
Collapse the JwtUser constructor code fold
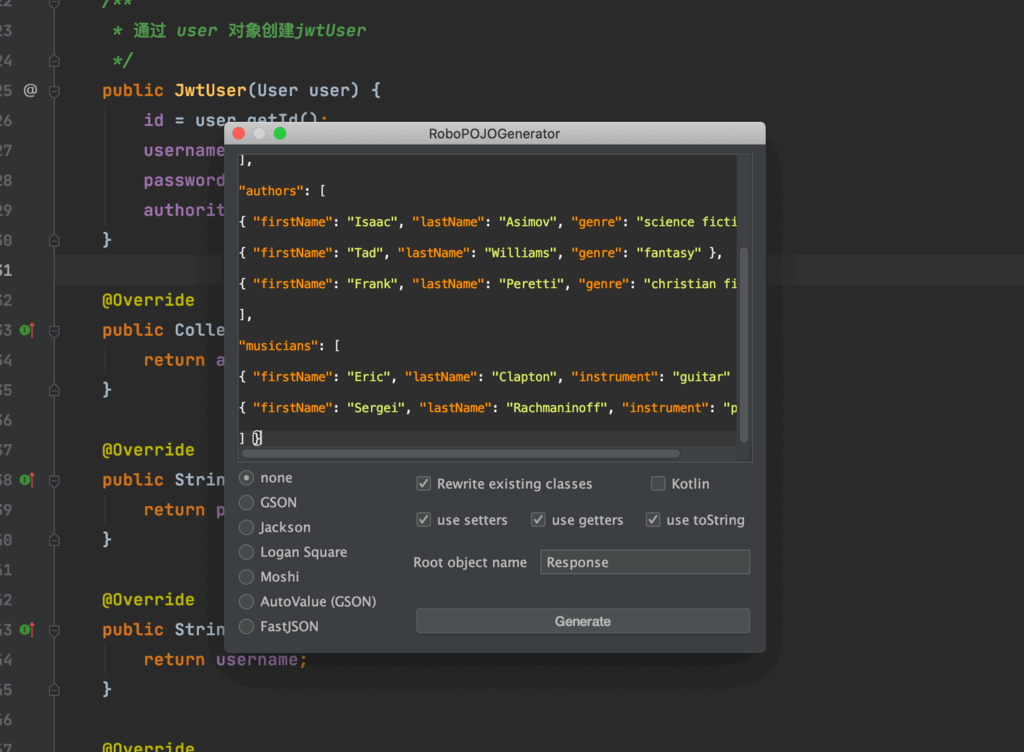54,91
